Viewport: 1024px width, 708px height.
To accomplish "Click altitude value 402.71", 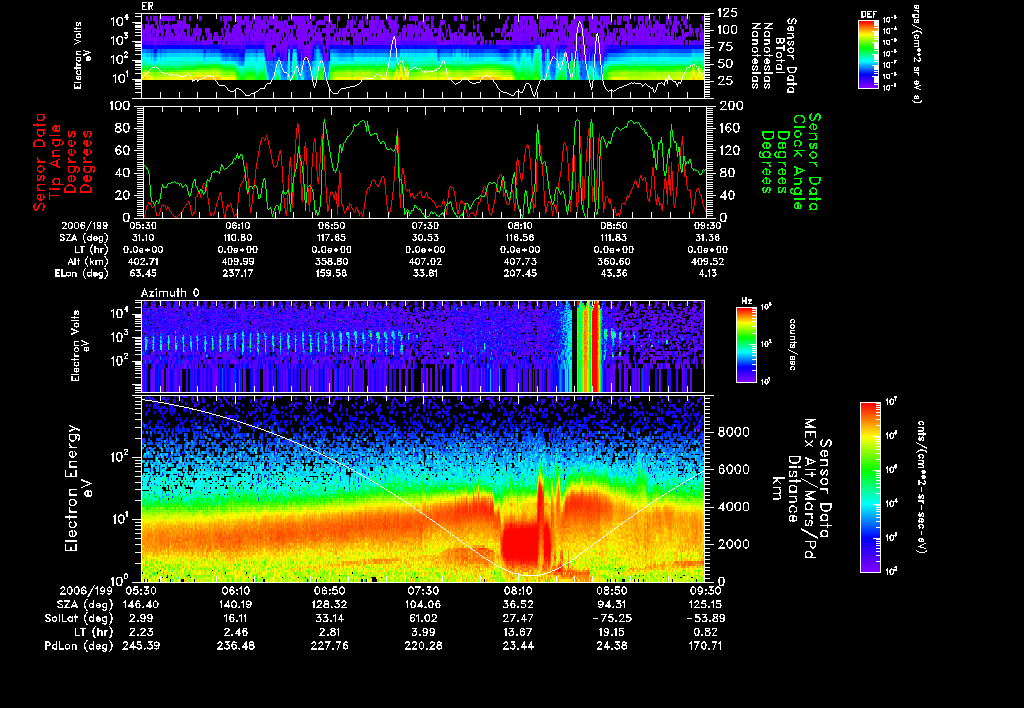I will pos(143,261).
